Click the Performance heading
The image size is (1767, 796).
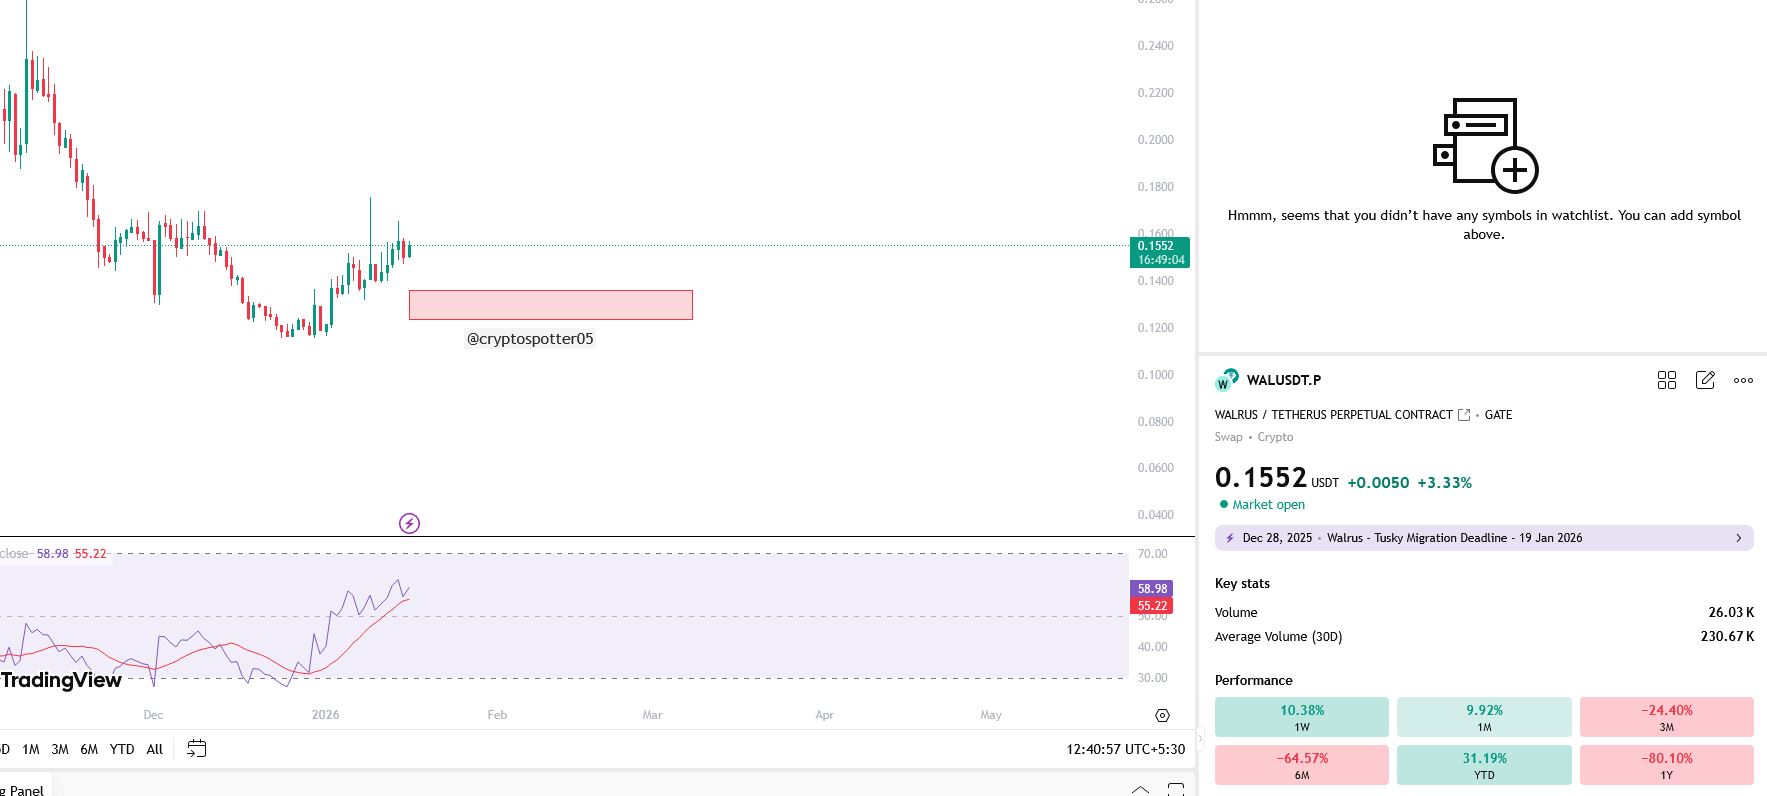coord(1254,681)
